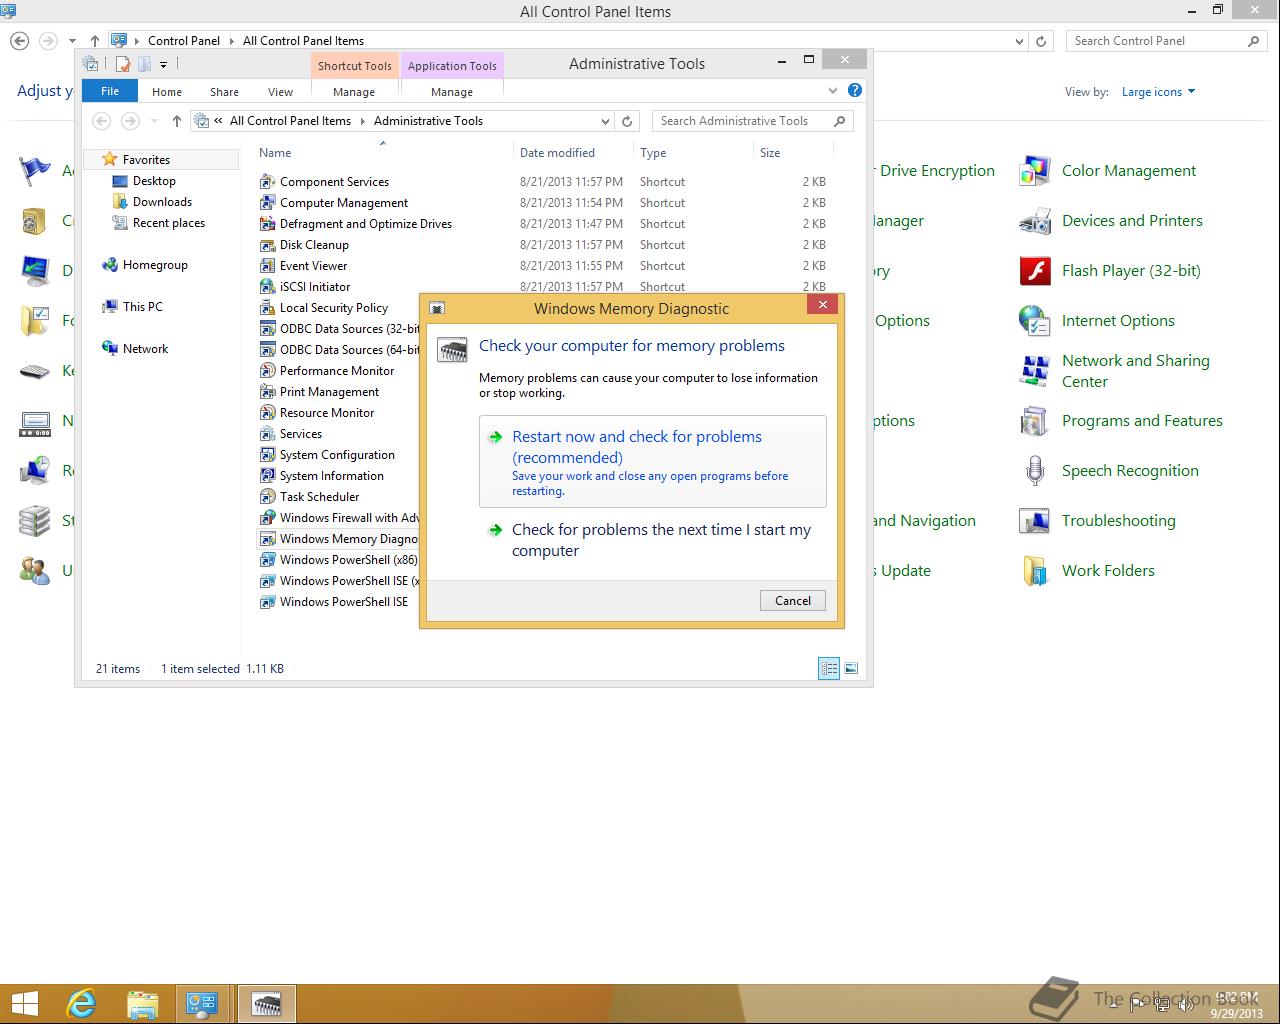Open Manage under Application Tools
Image resolution: width=1280 pixels, height=1024 pixels.
[x=452, y=92]
